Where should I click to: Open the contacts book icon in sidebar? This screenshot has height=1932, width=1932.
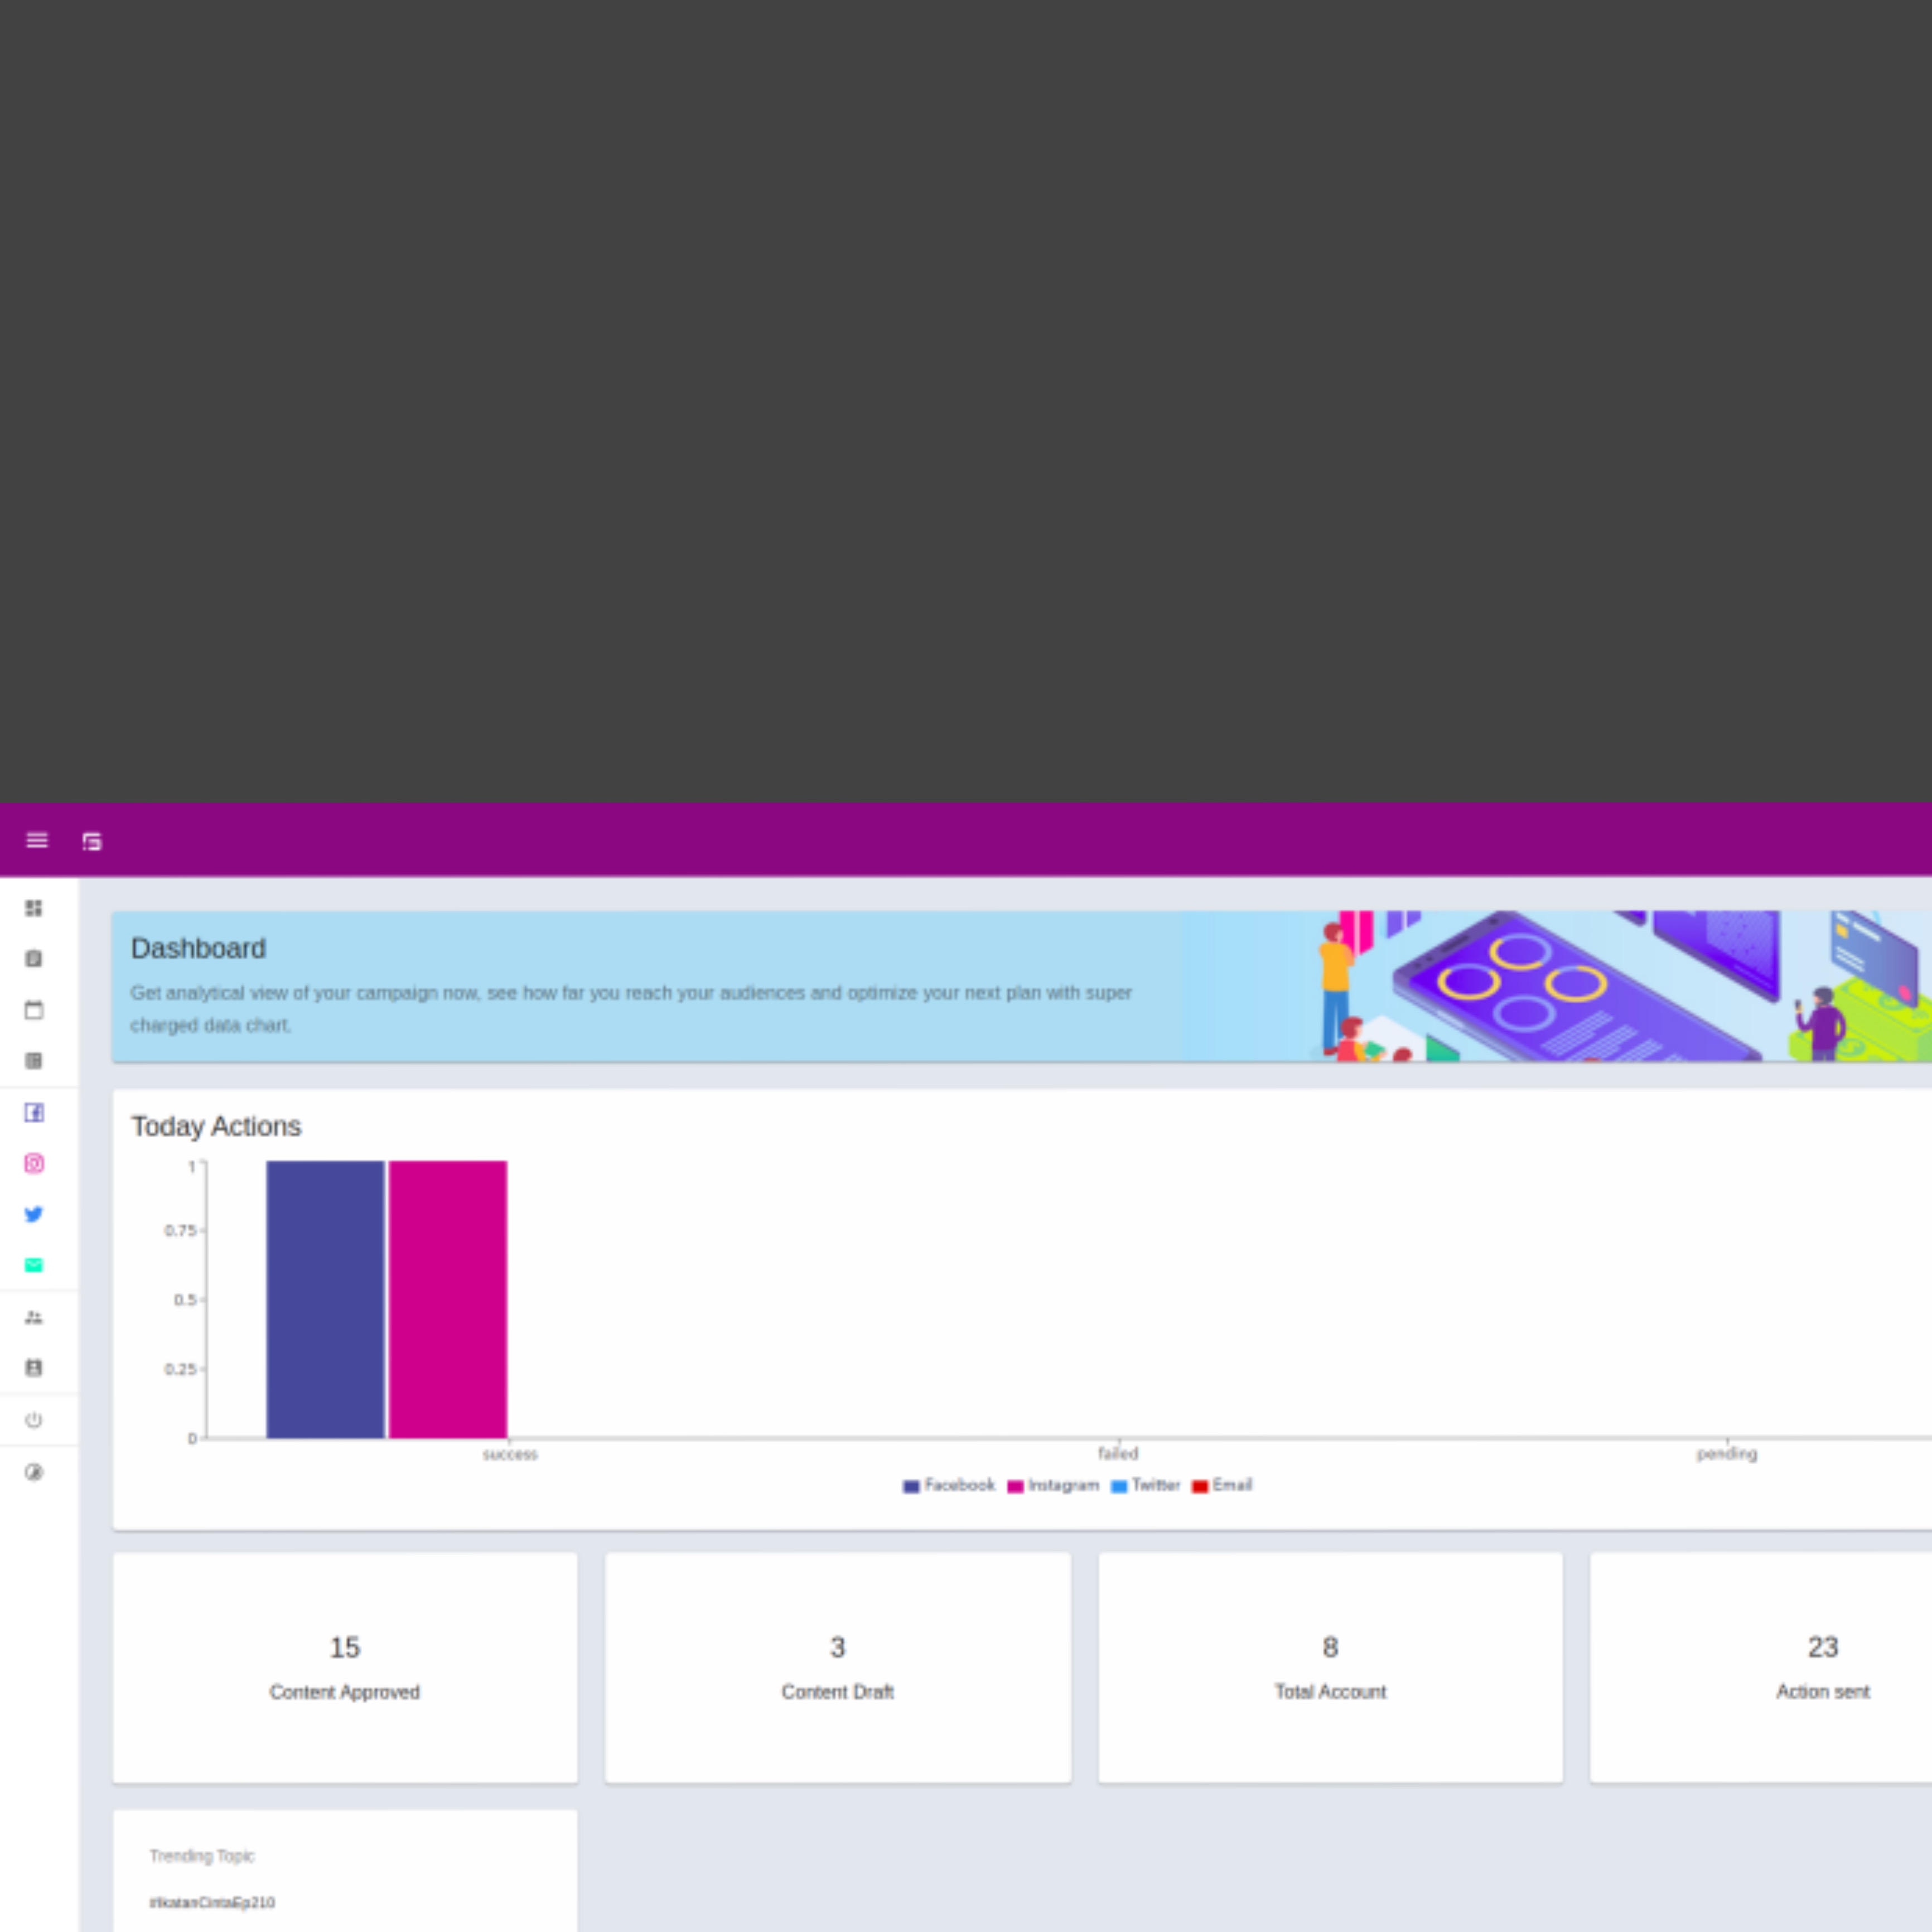point(34,1368)
